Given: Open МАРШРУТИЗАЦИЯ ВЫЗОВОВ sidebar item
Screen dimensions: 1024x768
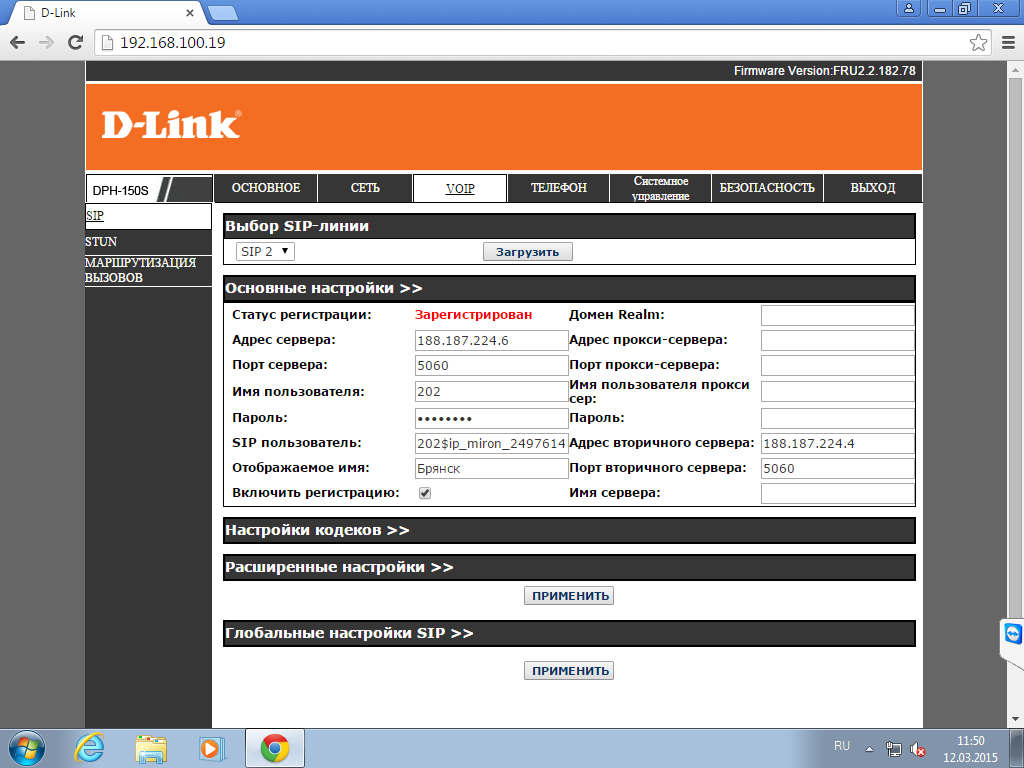Looking at the screenshot, I should 148,270.
